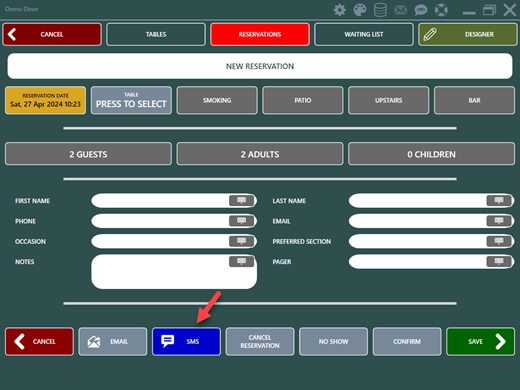This screenshot has width=520, height=390.
Task: Toggle the Upstairs section option
Action: click(388, 100)
